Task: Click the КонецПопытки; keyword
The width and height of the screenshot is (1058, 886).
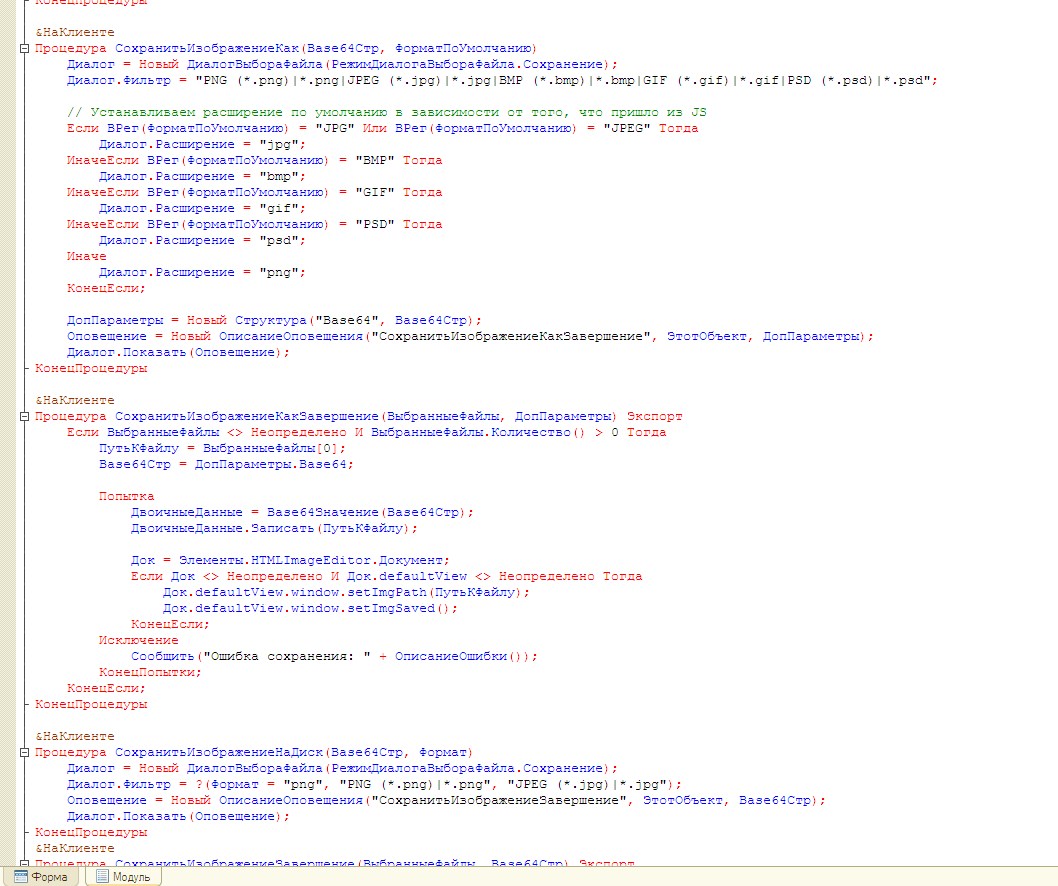Action: (x=150, y=673)
